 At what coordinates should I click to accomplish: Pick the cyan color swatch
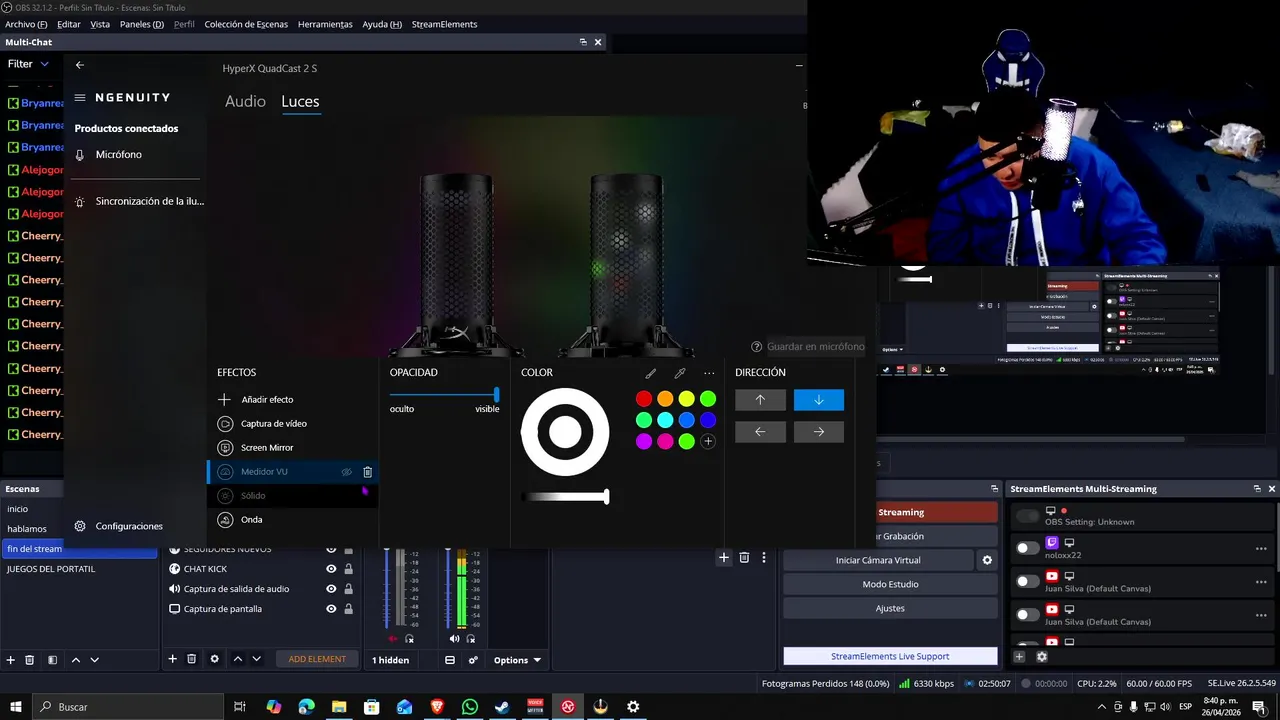[665, 420]
